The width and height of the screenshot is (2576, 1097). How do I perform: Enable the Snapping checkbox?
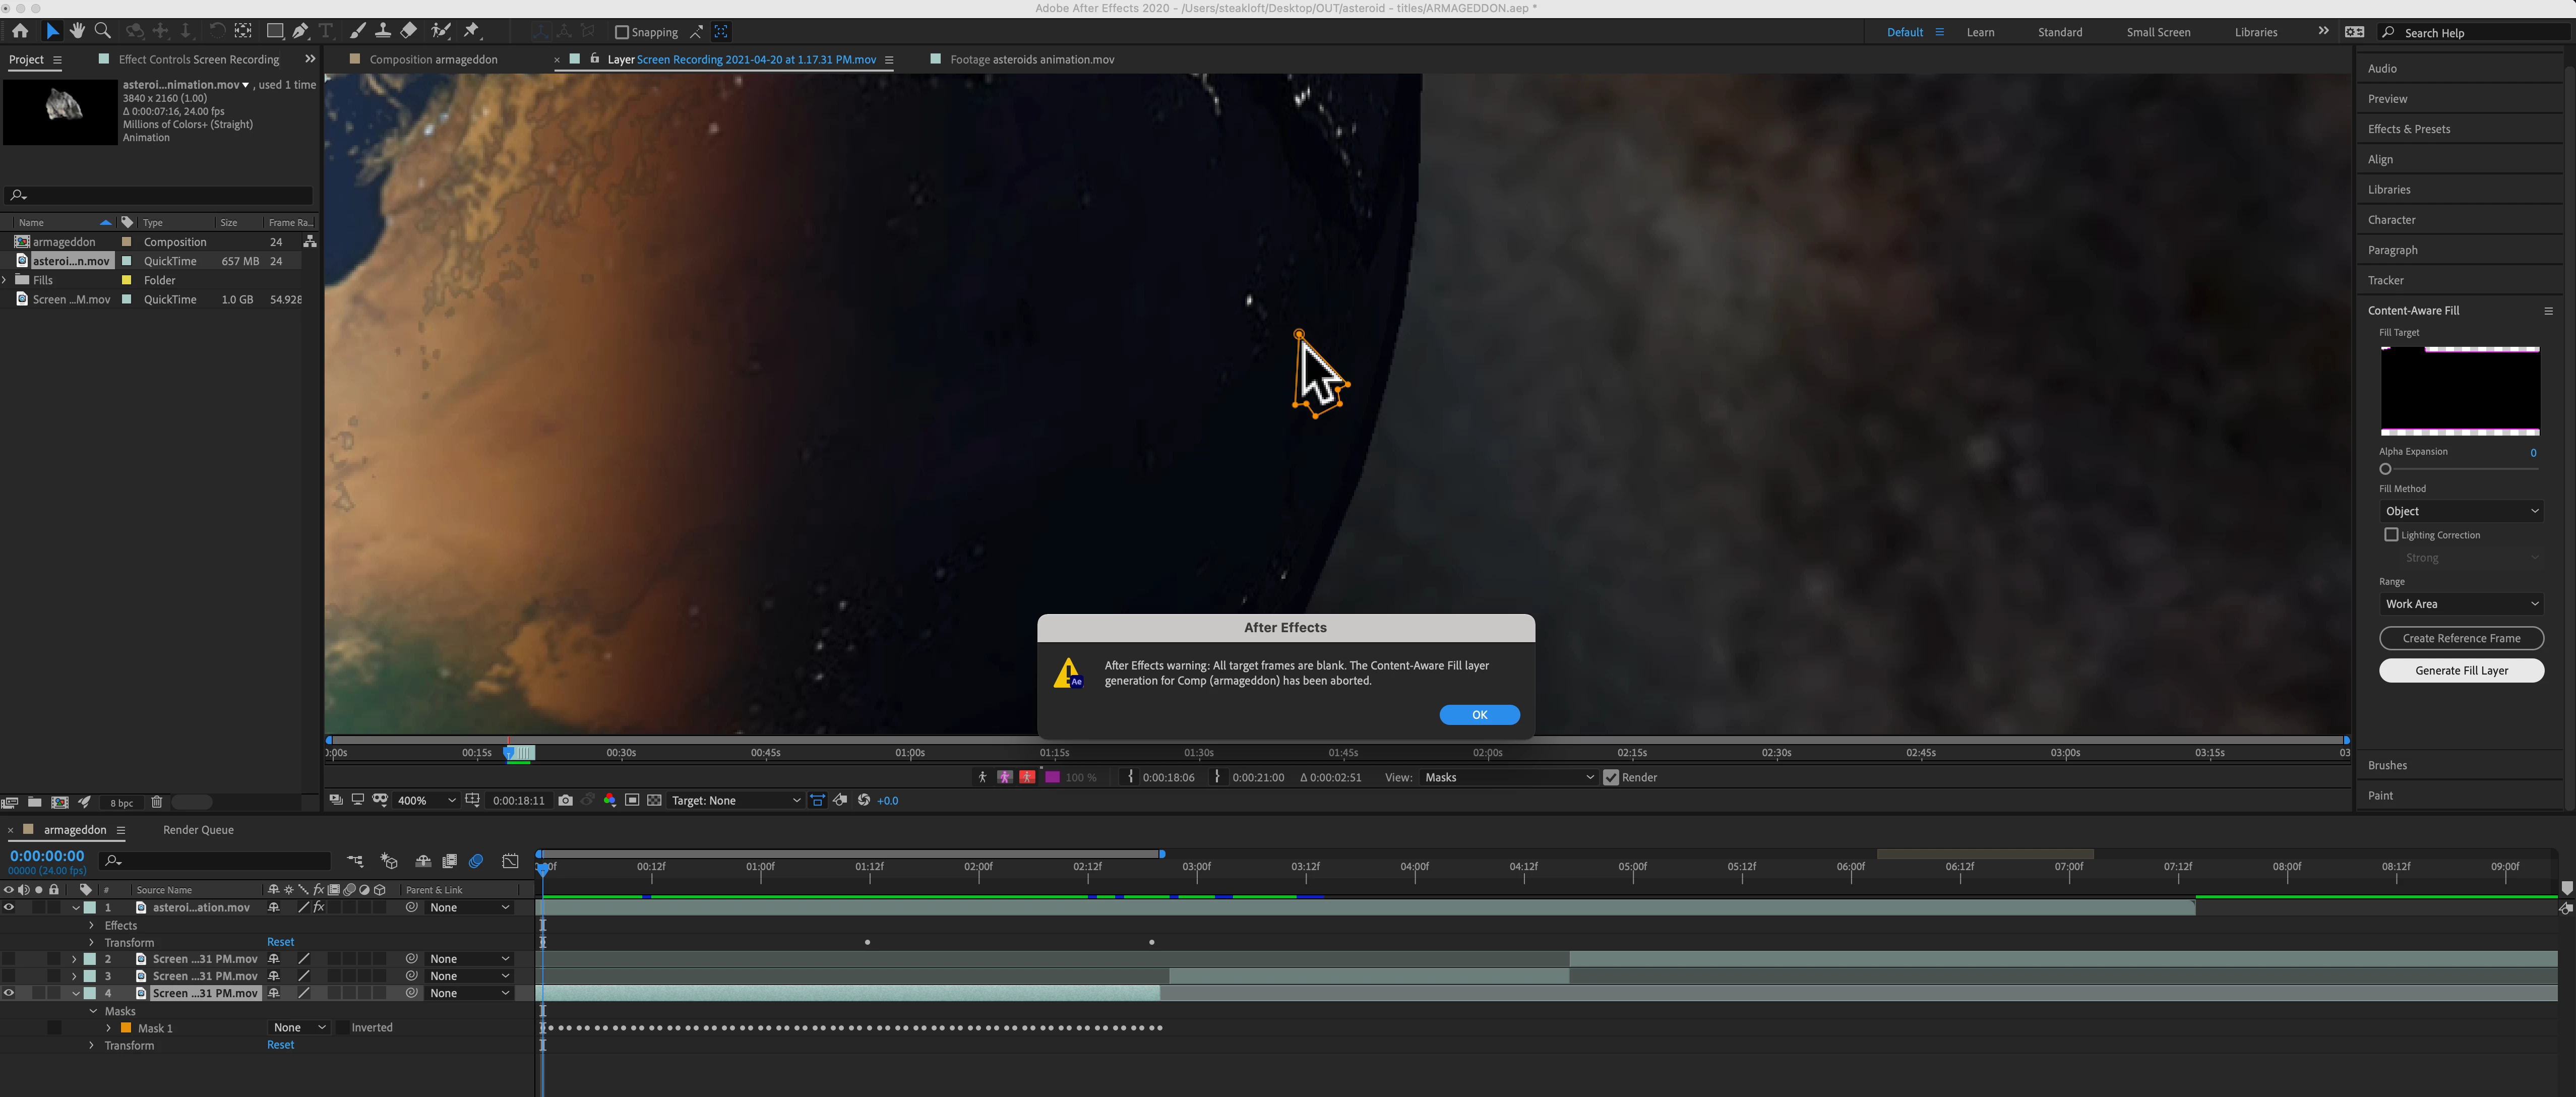(621, 32)
